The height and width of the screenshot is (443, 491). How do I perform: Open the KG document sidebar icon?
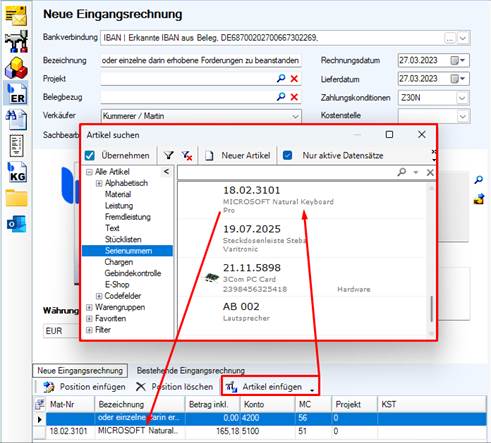(x=17, y=173)
